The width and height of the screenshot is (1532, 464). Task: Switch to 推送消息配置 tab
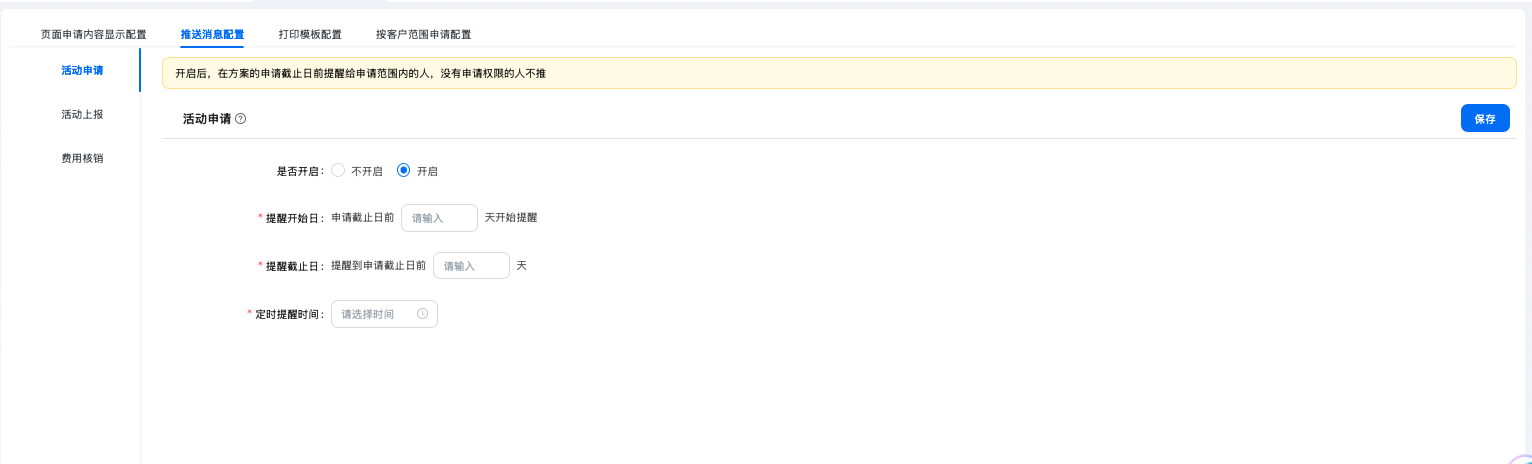[212, 34]
